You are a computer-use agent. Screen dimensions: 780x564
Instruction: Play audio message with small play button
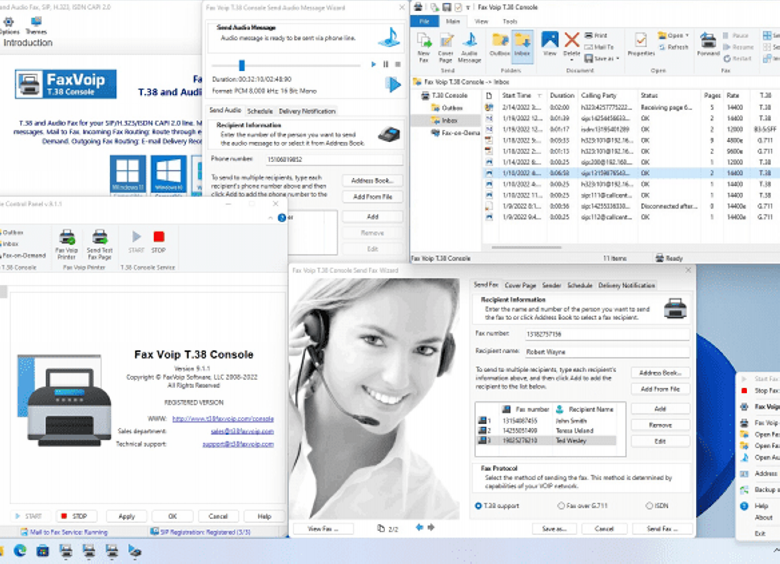[373, 64]
